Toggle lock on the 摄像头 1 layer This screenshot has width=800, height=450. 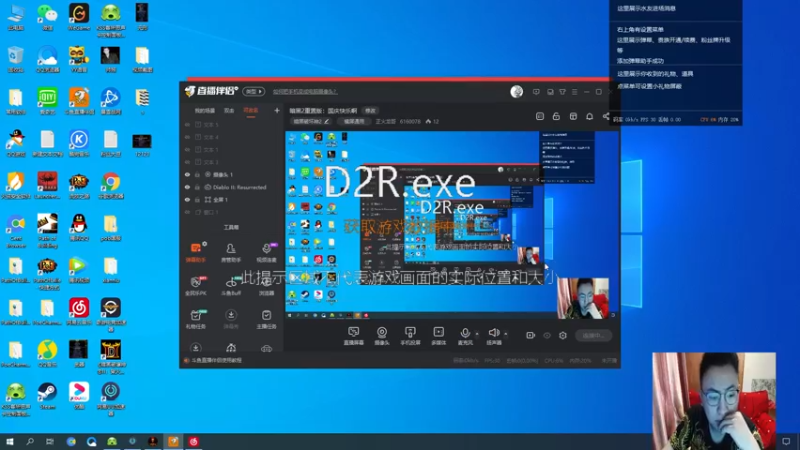pyautogui.click(x=197, y=174)
